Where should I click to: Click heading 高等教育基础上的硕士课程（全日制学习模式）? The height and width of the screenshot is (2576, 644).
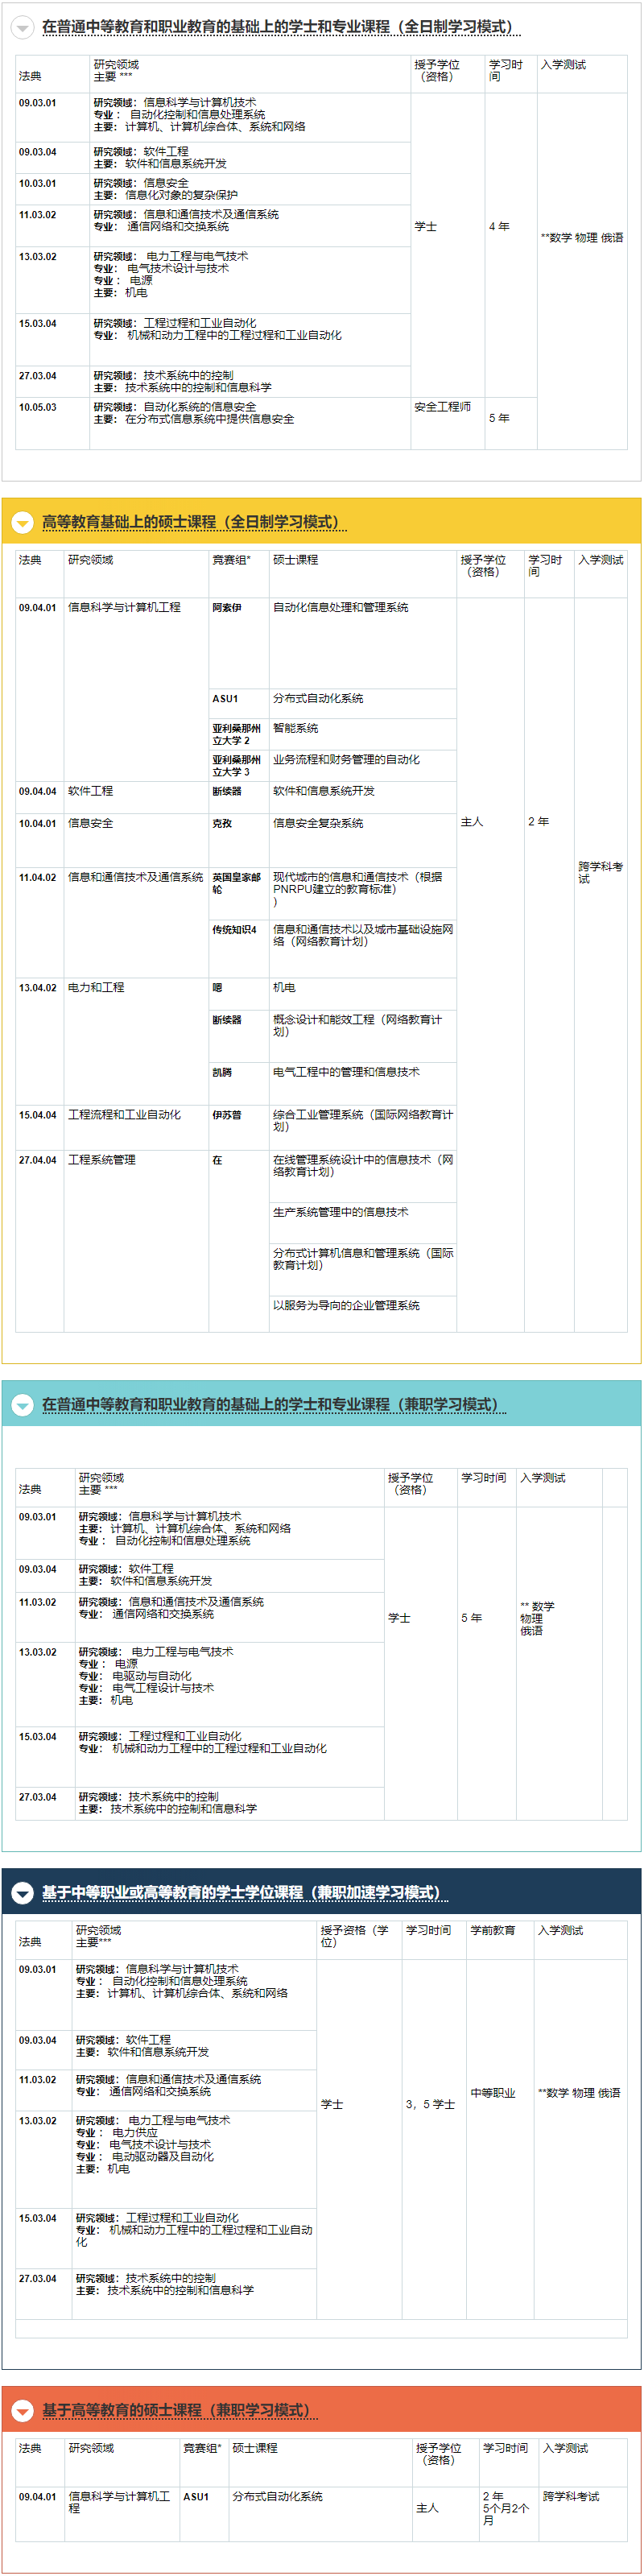[194, 522]
